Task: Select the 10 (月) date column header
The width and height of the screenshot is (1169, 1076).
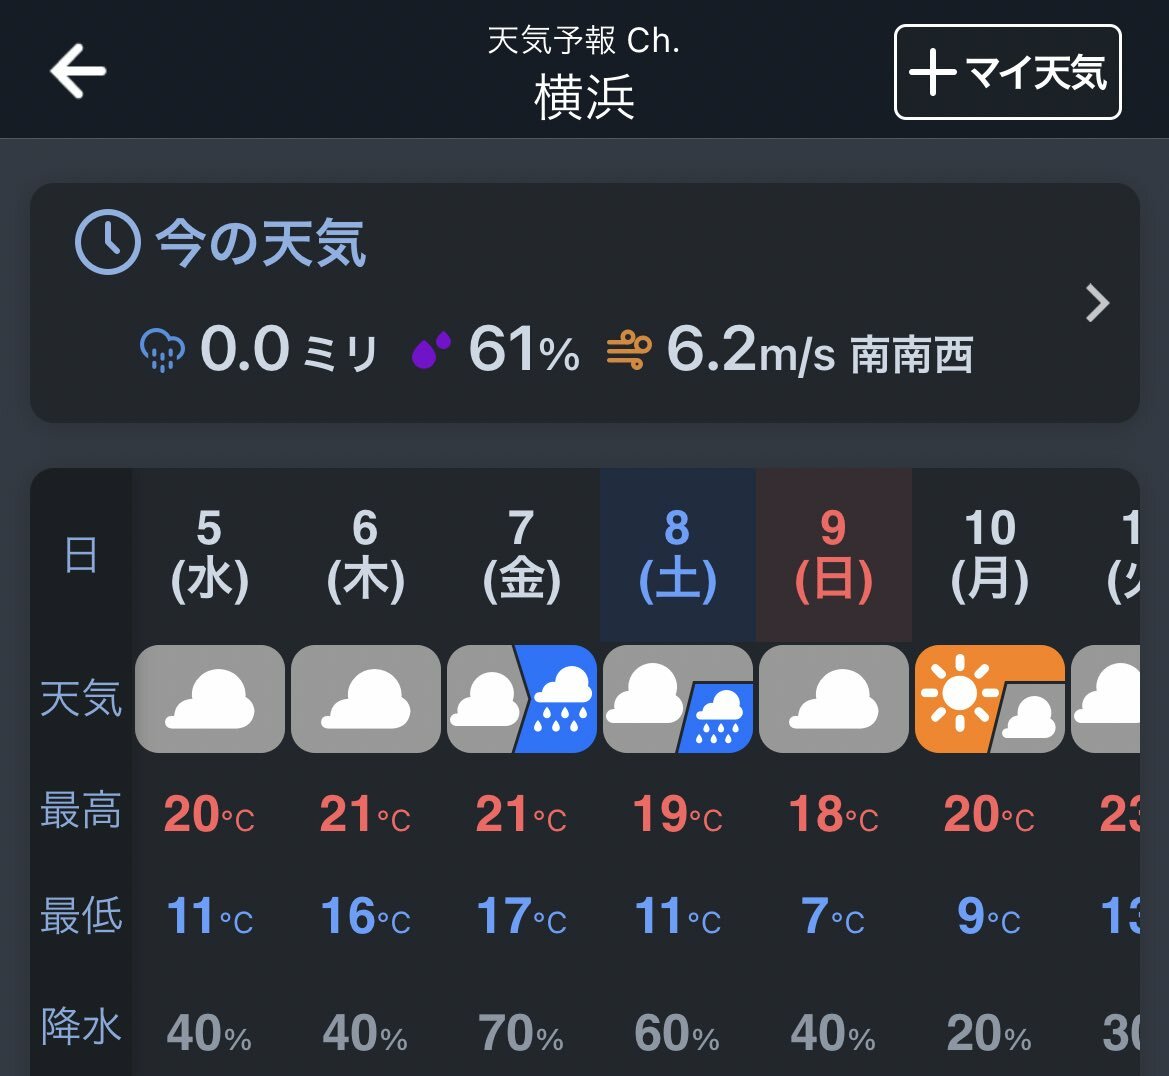Action: [989, 555]
